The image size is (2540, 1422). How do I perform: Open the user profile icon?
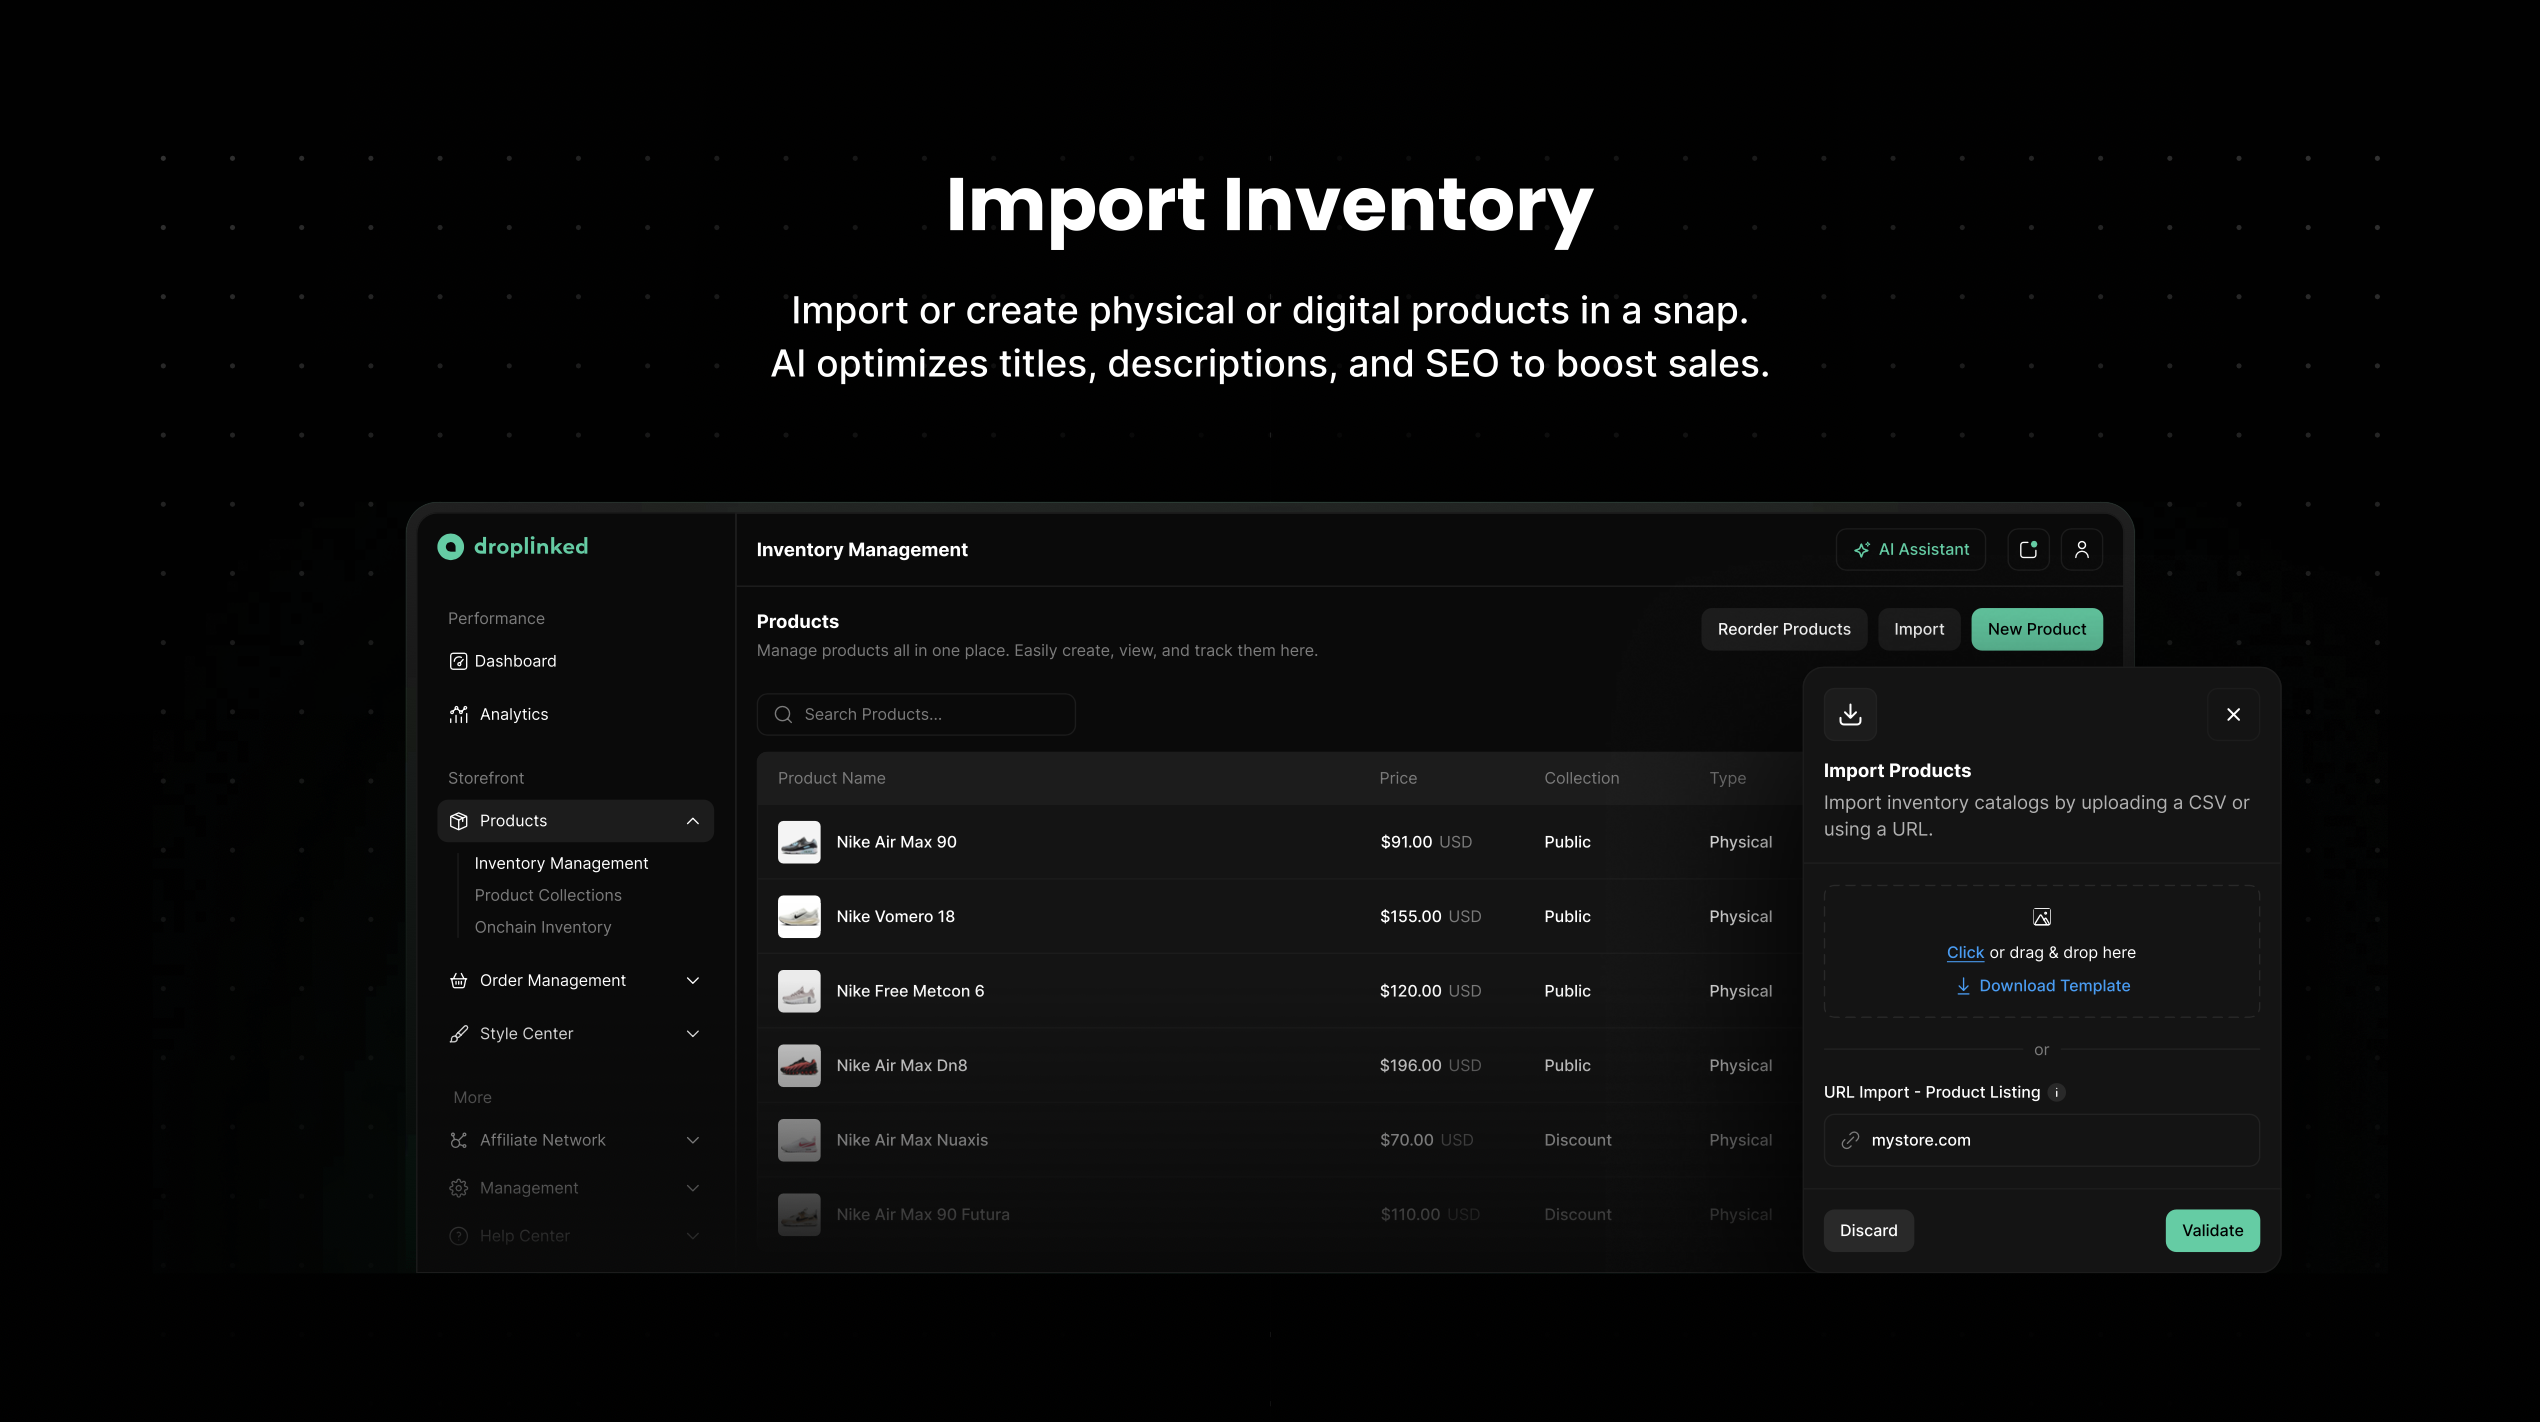[2082, 549]
